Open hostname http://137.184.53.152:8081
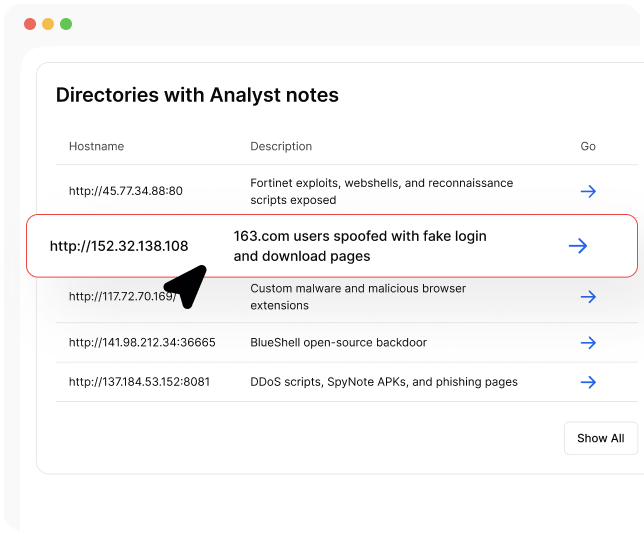The image size is (644, 534). pyautogui.click(x=139, y=382)
